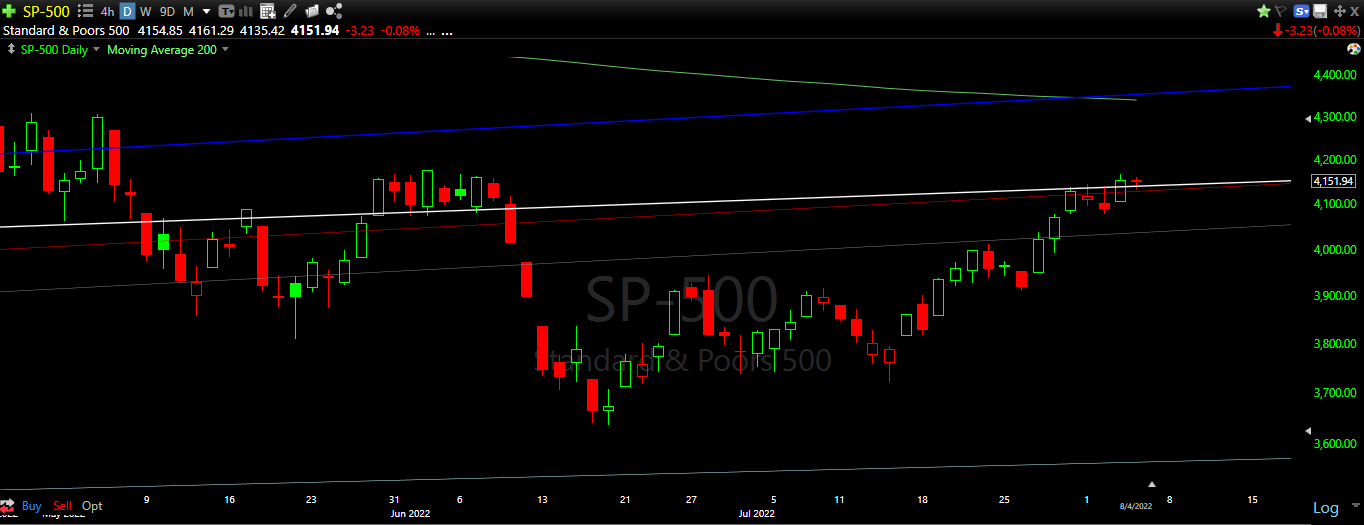Click the share chart icon
This screenshot has width=1364, height=525.
coord(334,11)
